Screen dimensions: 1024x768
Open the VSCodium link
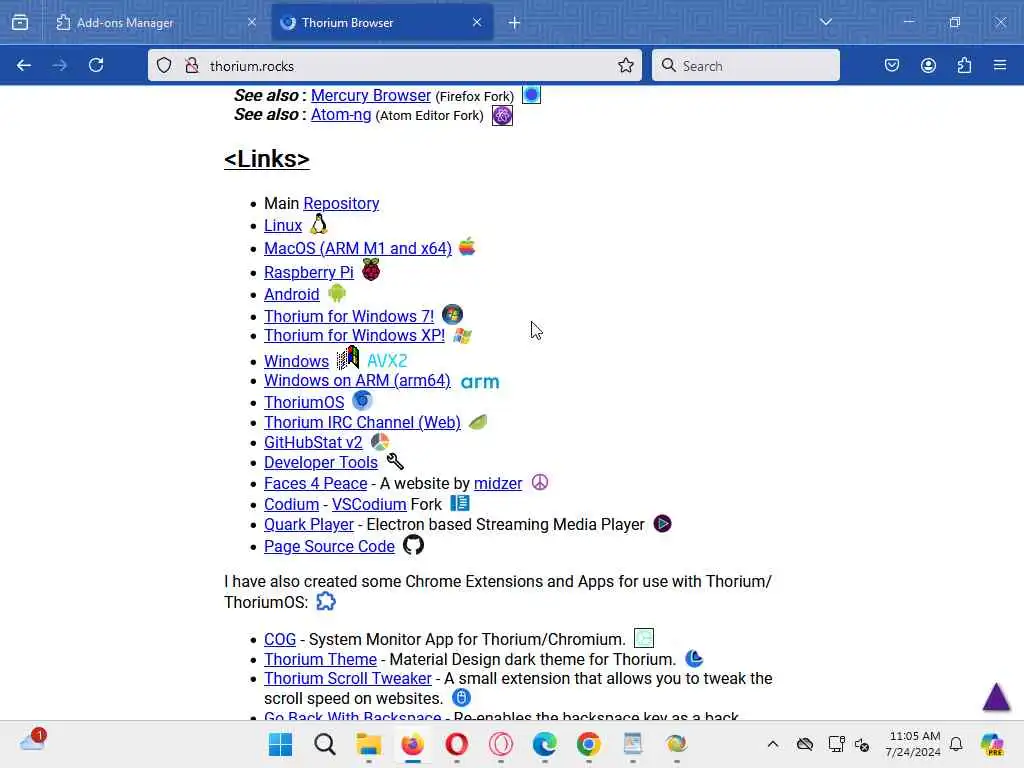pos(369,505)
